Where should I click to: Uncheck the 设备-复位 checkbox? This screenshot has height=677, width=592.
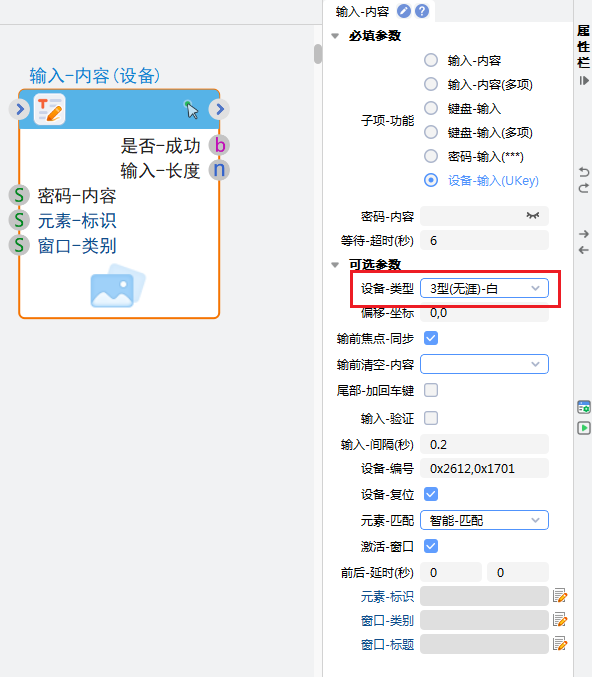431,494
